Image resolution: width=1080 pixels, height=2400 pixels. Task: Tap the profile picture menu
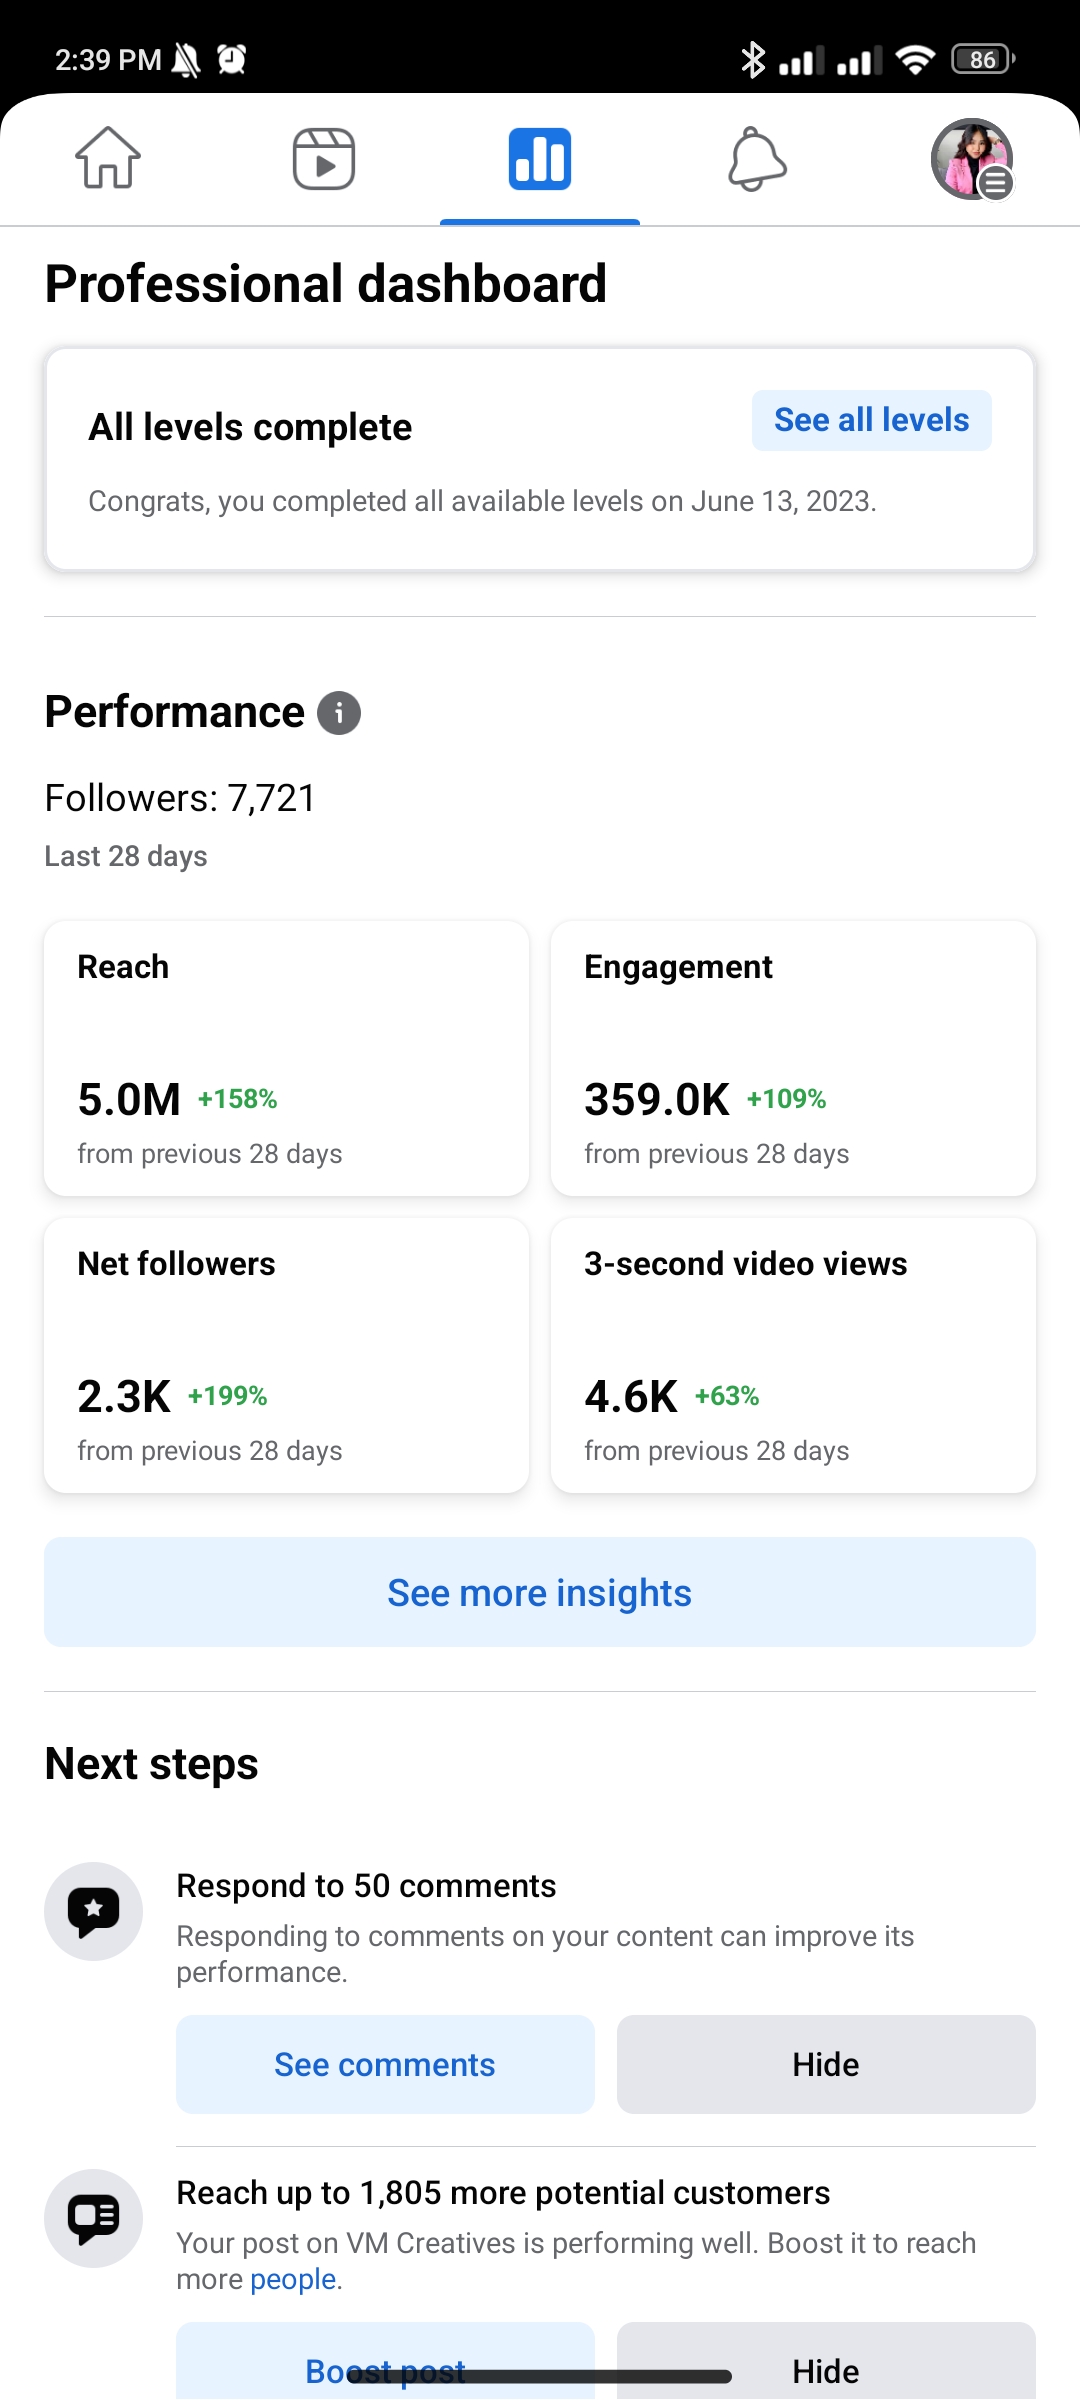pos(972,159)
